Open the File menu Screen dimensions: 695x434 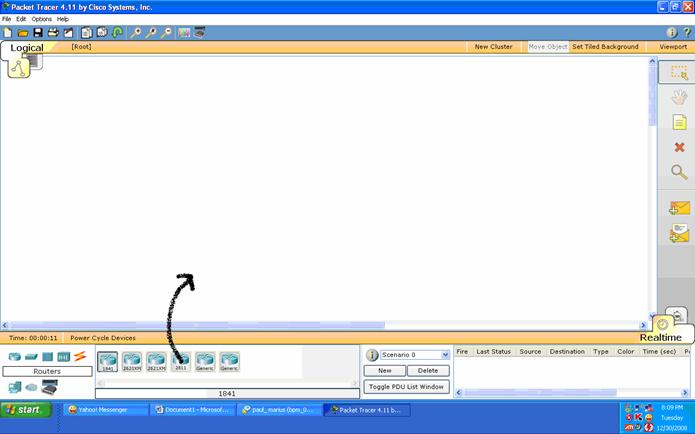(x=7, y=19)
